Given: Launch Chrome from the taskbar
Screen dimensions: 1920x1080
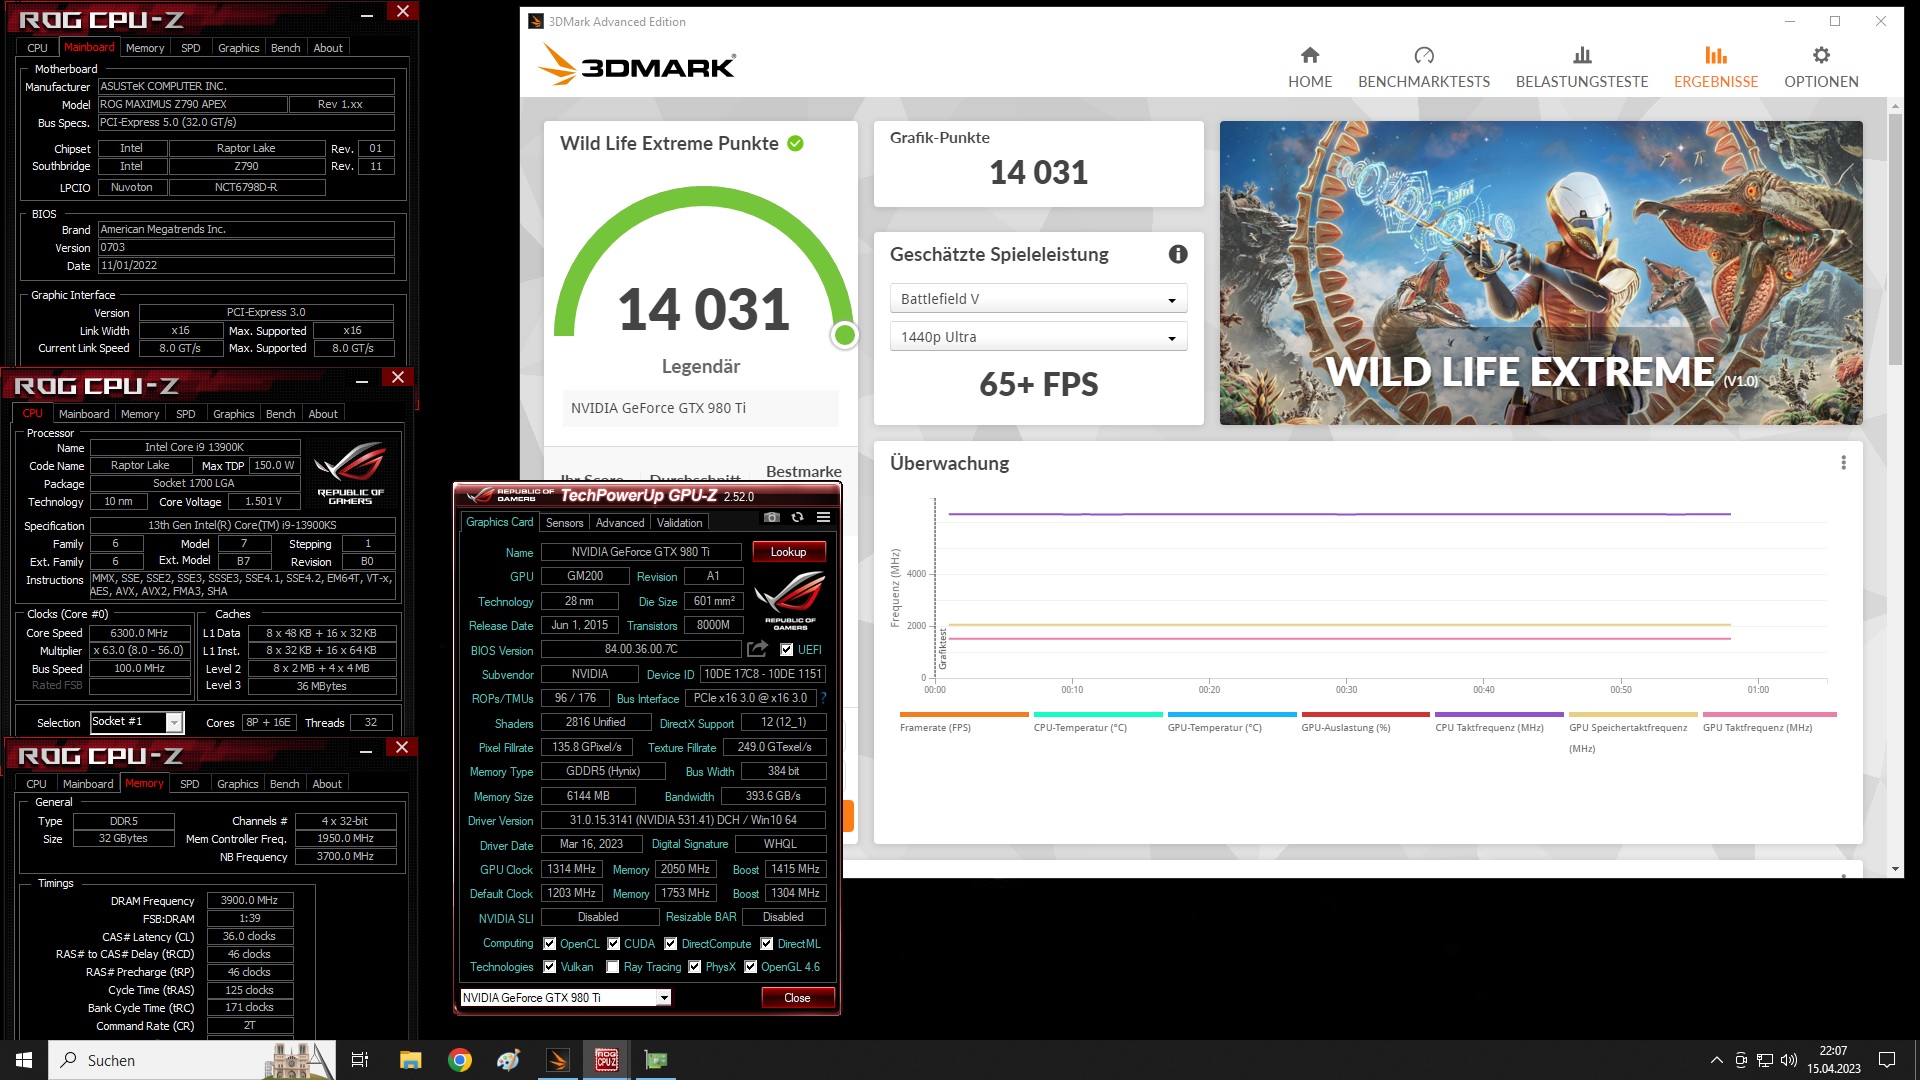Looking at the screenshot, I should (460, 1060).
